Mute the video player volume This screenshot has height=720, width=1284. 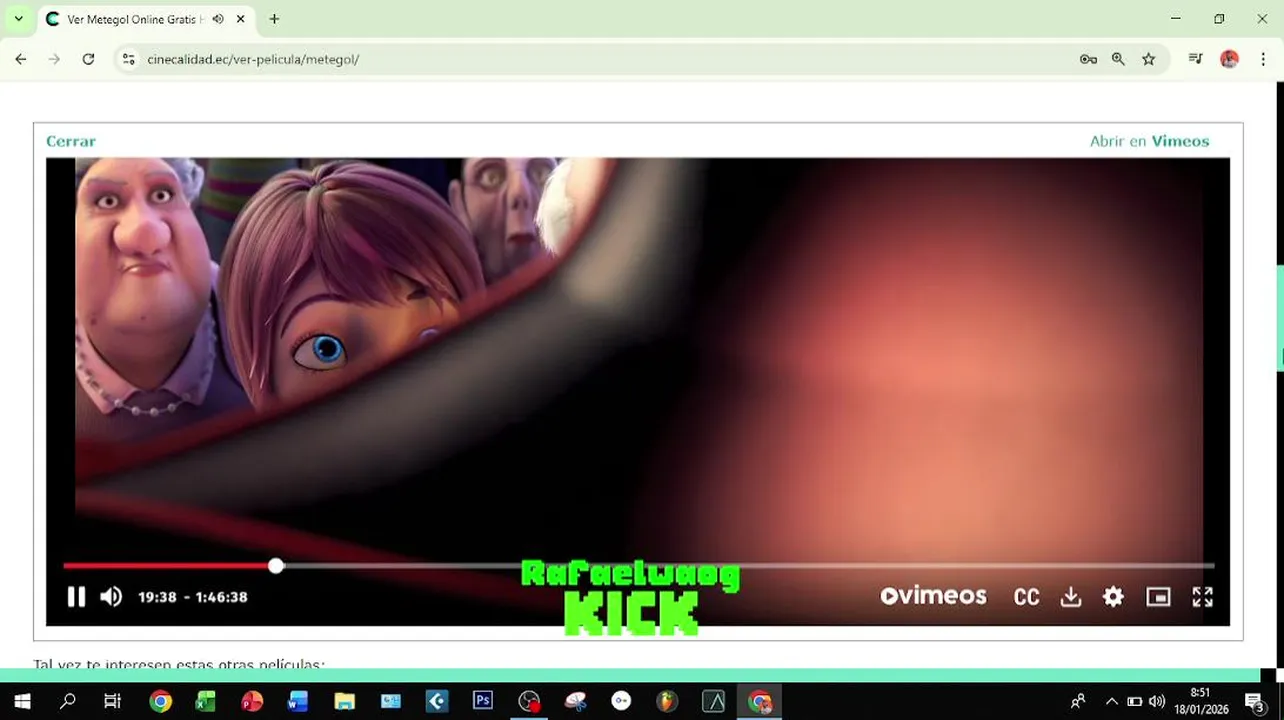point(111,597)
